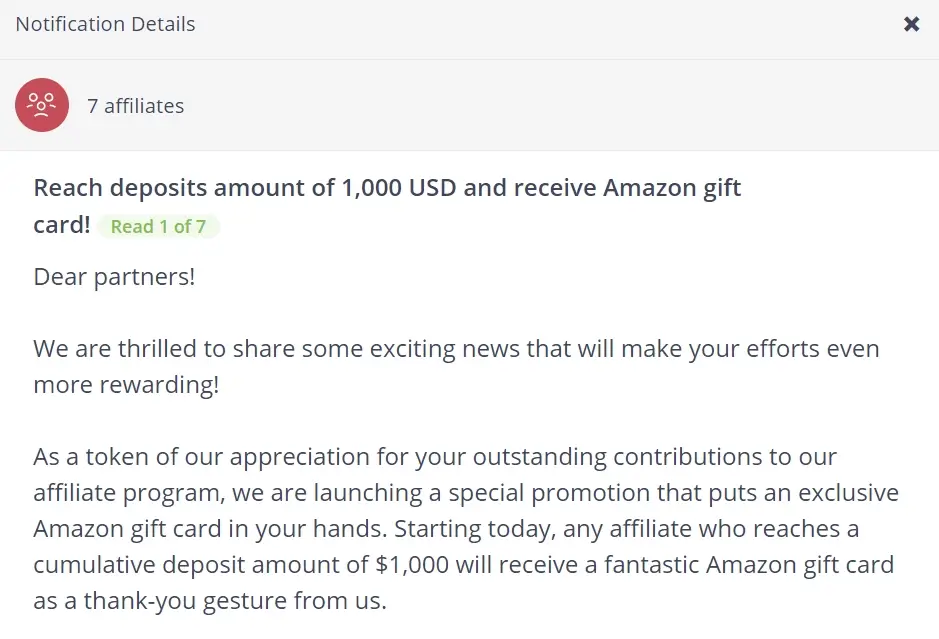Click 'cumulative deposit amount' text
This screenshot has height=639, width=939.
[188, 565]
